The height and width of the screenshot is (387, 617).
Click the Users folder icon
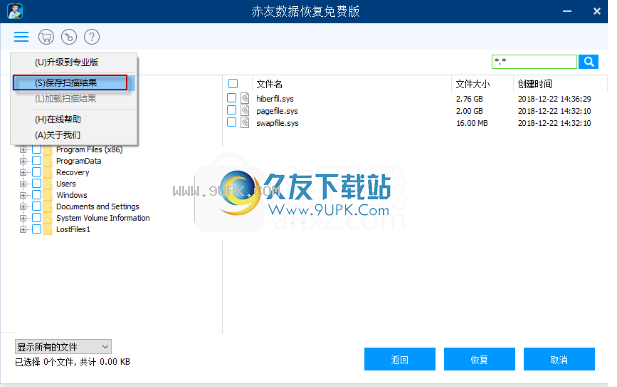(x=48, y=184)
